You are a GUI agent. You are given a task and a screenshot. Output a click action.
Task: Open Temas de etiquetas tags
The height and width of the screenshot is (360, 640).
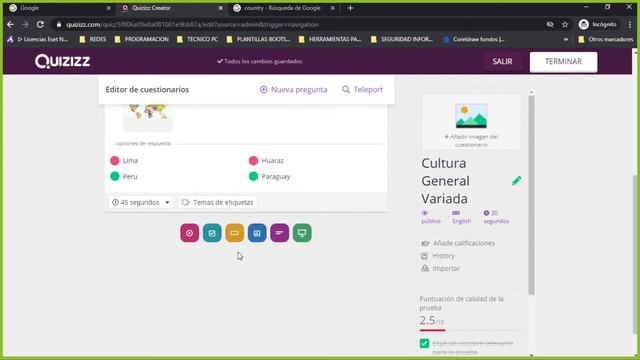(x=218, y=202)
